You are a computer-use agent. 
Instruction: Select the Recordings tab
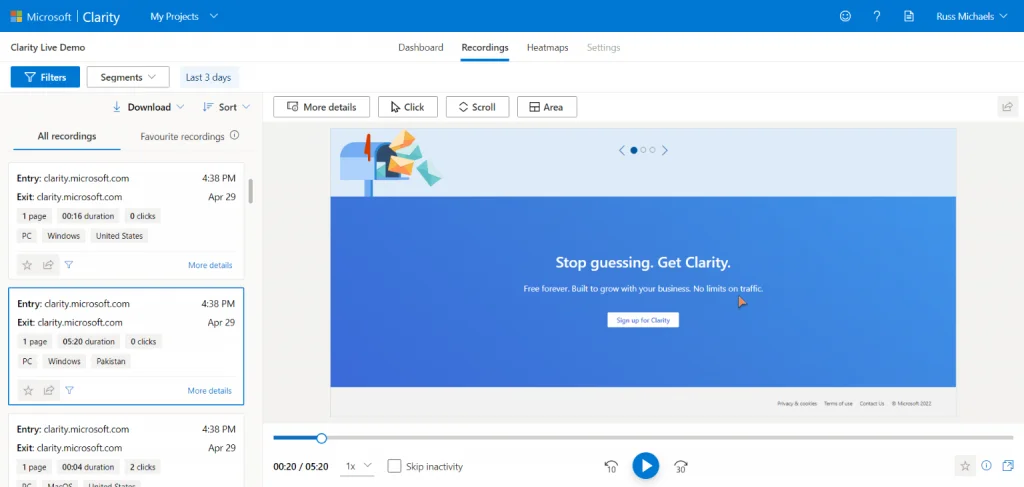pos(485,48)
